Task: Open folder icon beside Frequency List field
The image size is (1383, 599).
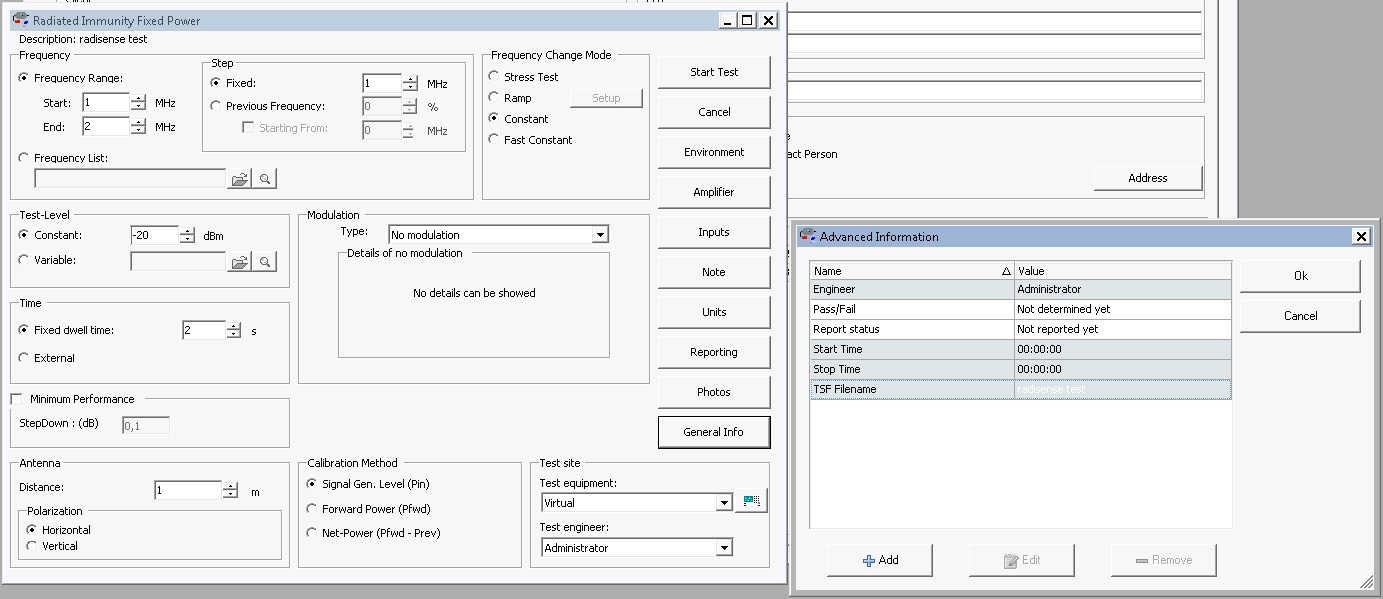Action: pyautogui.click(x=239, y=179)
